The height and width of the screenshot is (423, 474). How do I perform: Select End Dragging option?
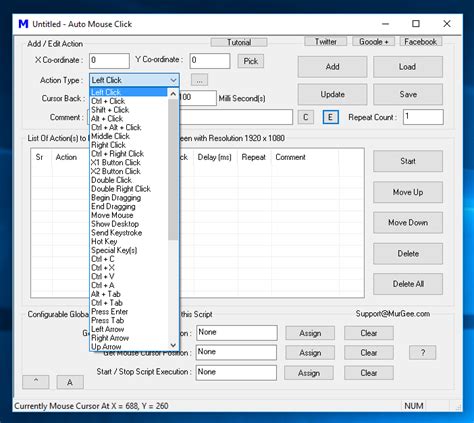click(129, 206)
